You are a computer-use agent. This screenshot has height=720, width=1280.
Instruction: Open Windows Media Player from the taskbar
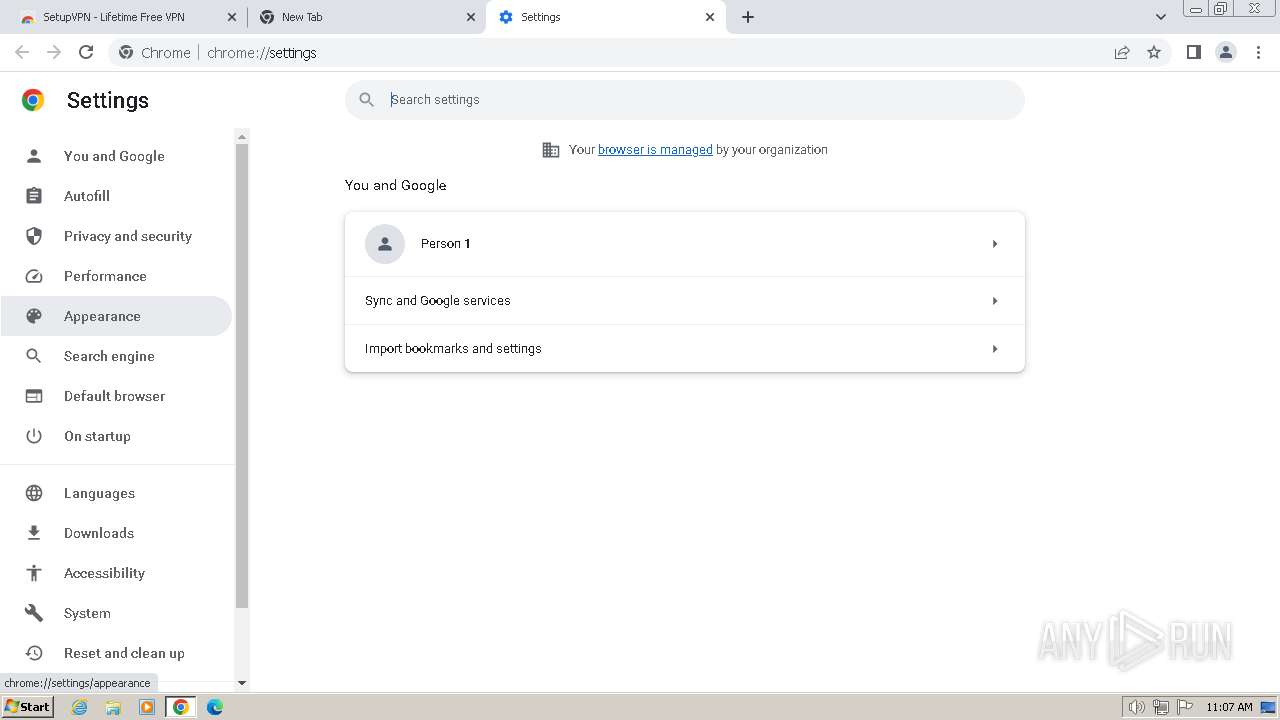pyautogui.click(x=147, y=707)
